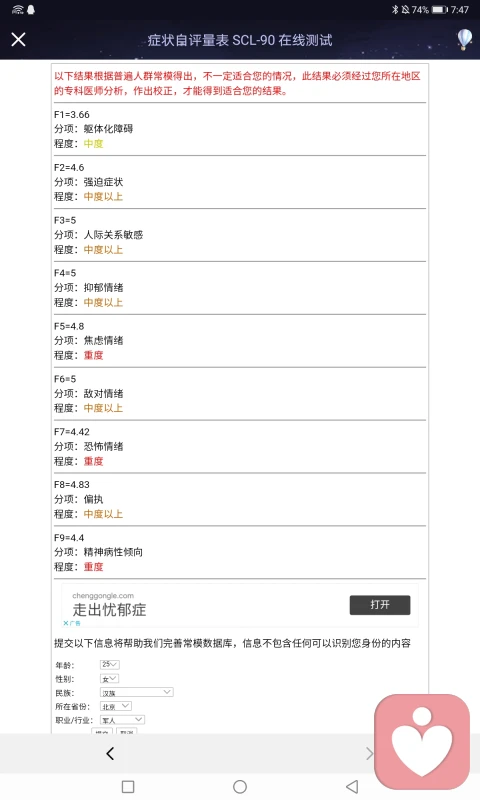Open the 年龄 age dropdown
Image resolution: width=480 pixels, height=800 pixels.
click(110, 664)
